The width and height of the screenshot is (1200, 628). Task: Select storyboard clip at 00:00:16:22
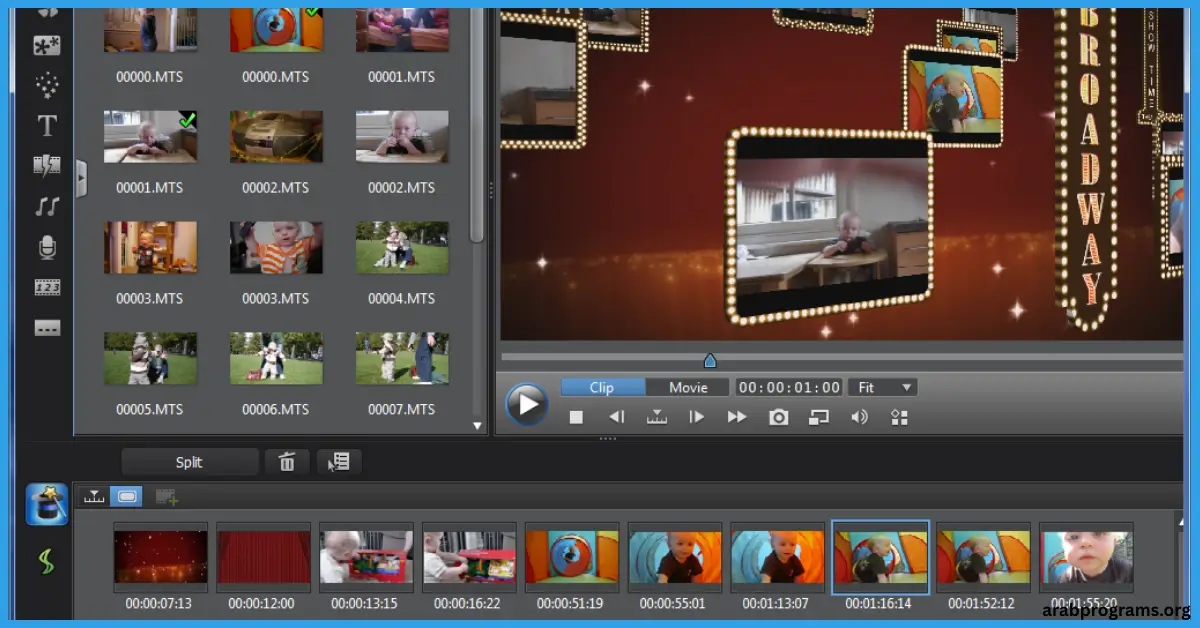469,557
